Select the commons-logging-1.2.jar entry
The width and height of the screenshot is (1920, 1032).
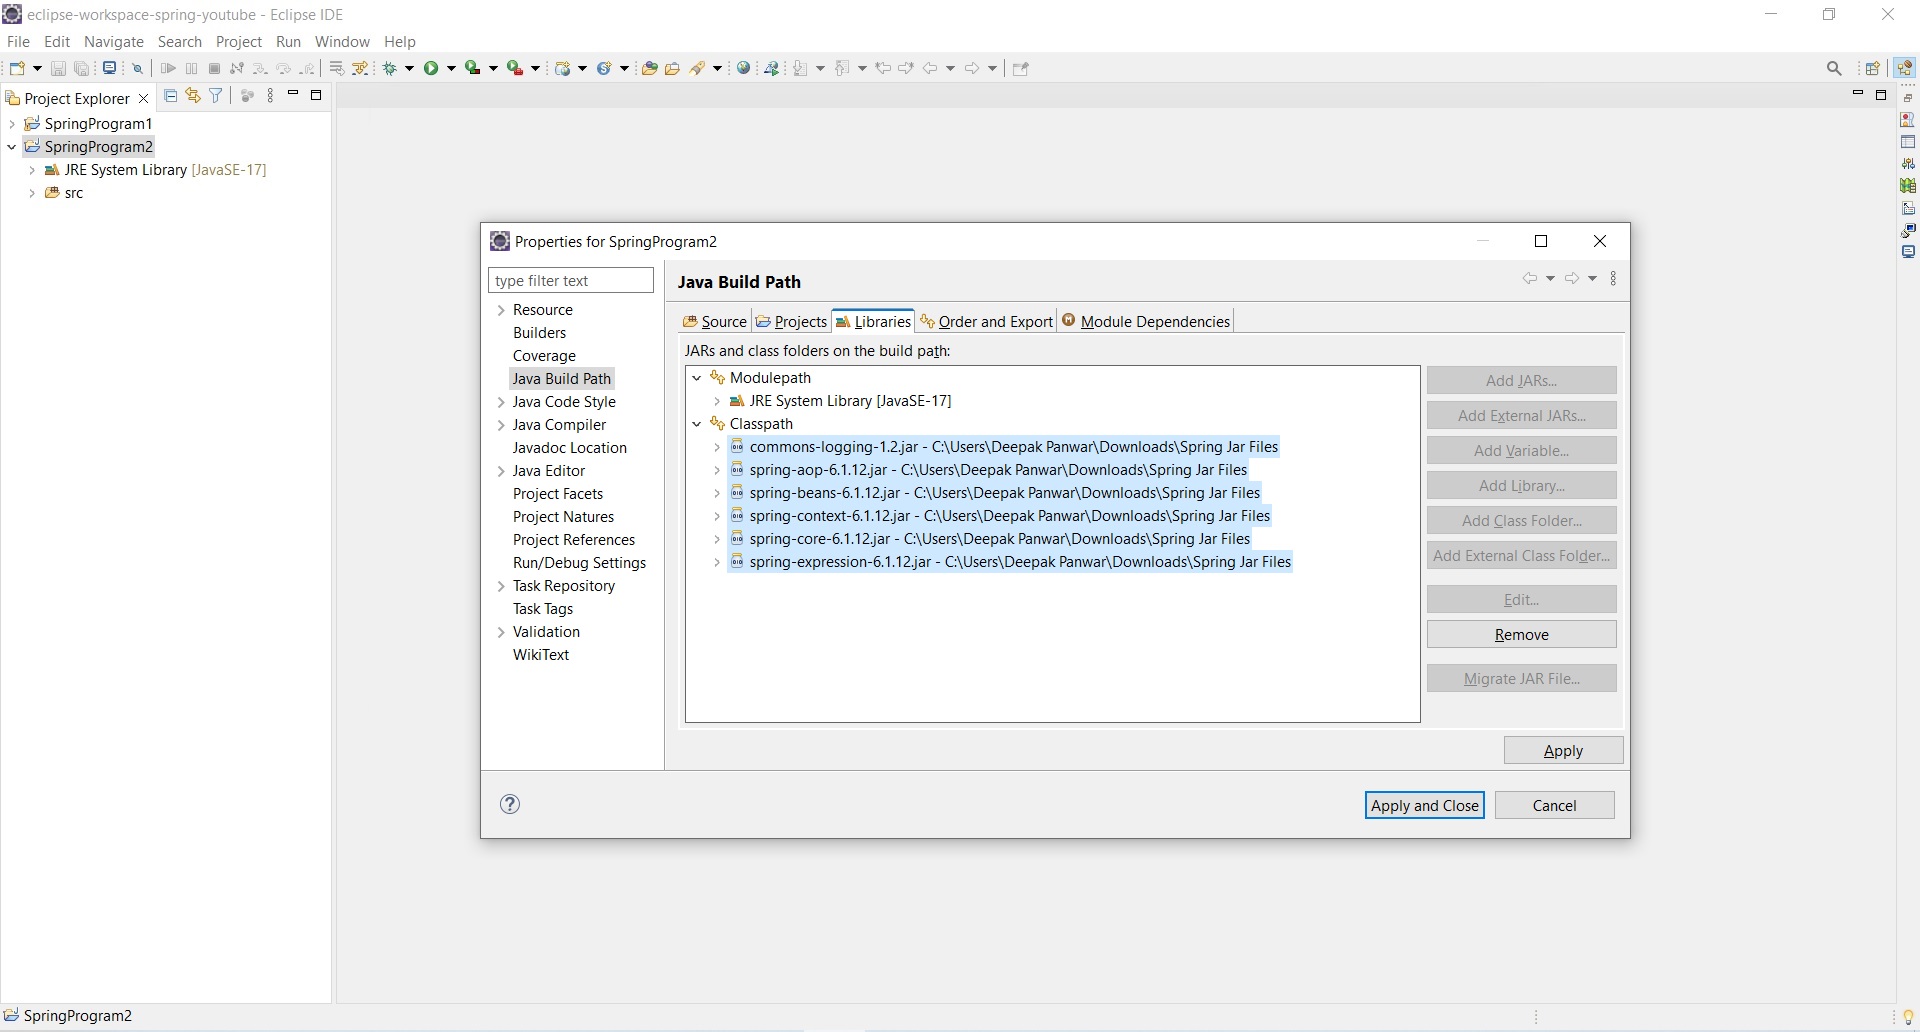1004,447
